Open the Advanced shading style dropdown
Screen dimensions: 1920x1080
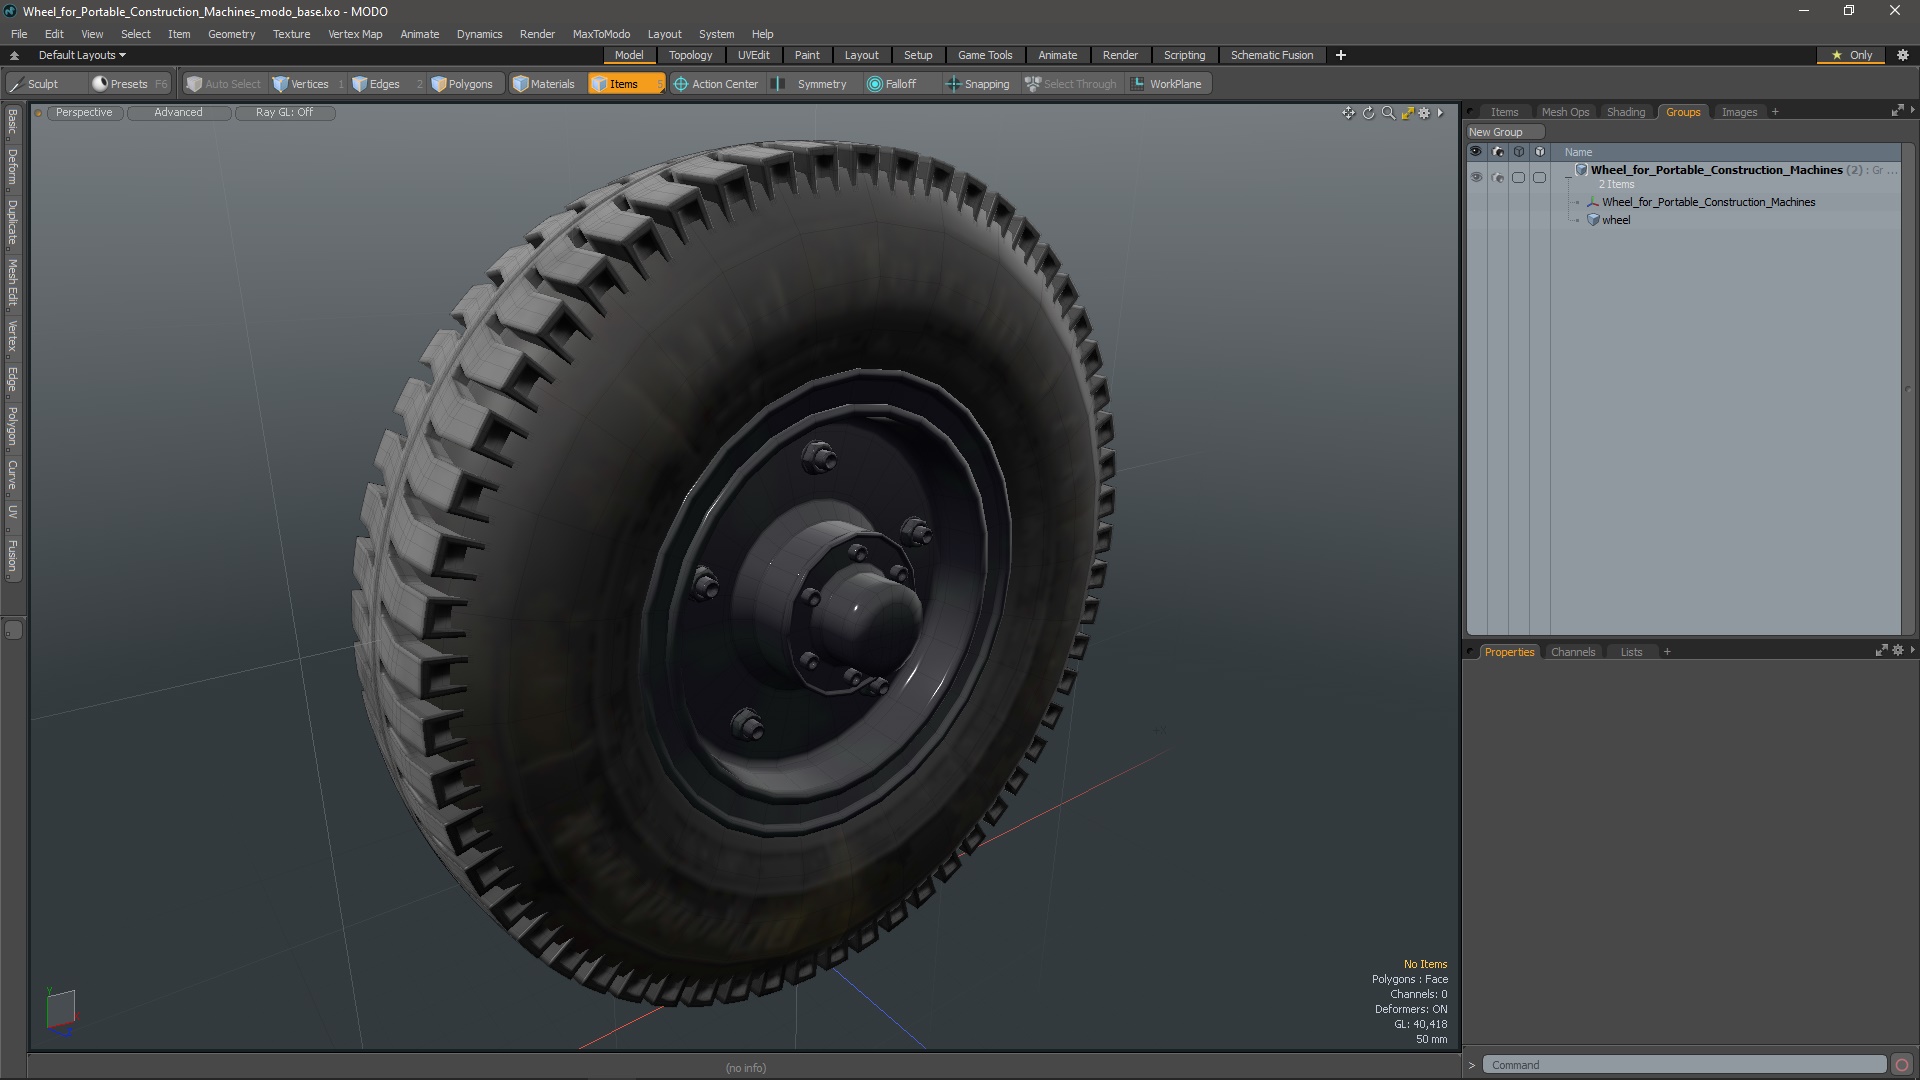click(x=178, y=113)
